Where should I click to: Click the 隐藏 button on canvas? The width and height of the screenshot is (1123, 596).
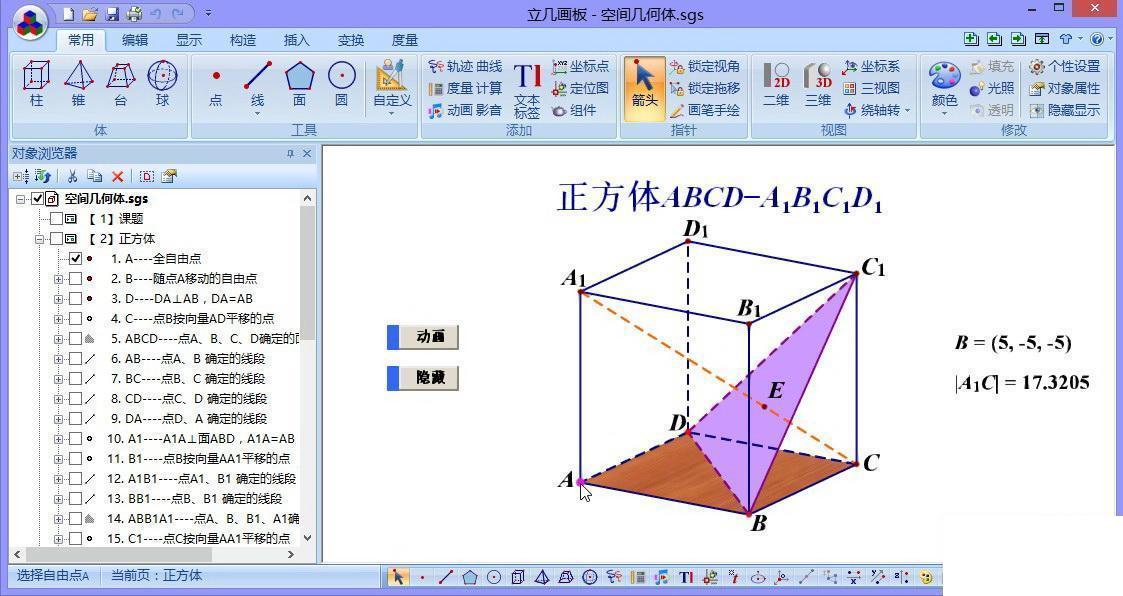point(423,378)
